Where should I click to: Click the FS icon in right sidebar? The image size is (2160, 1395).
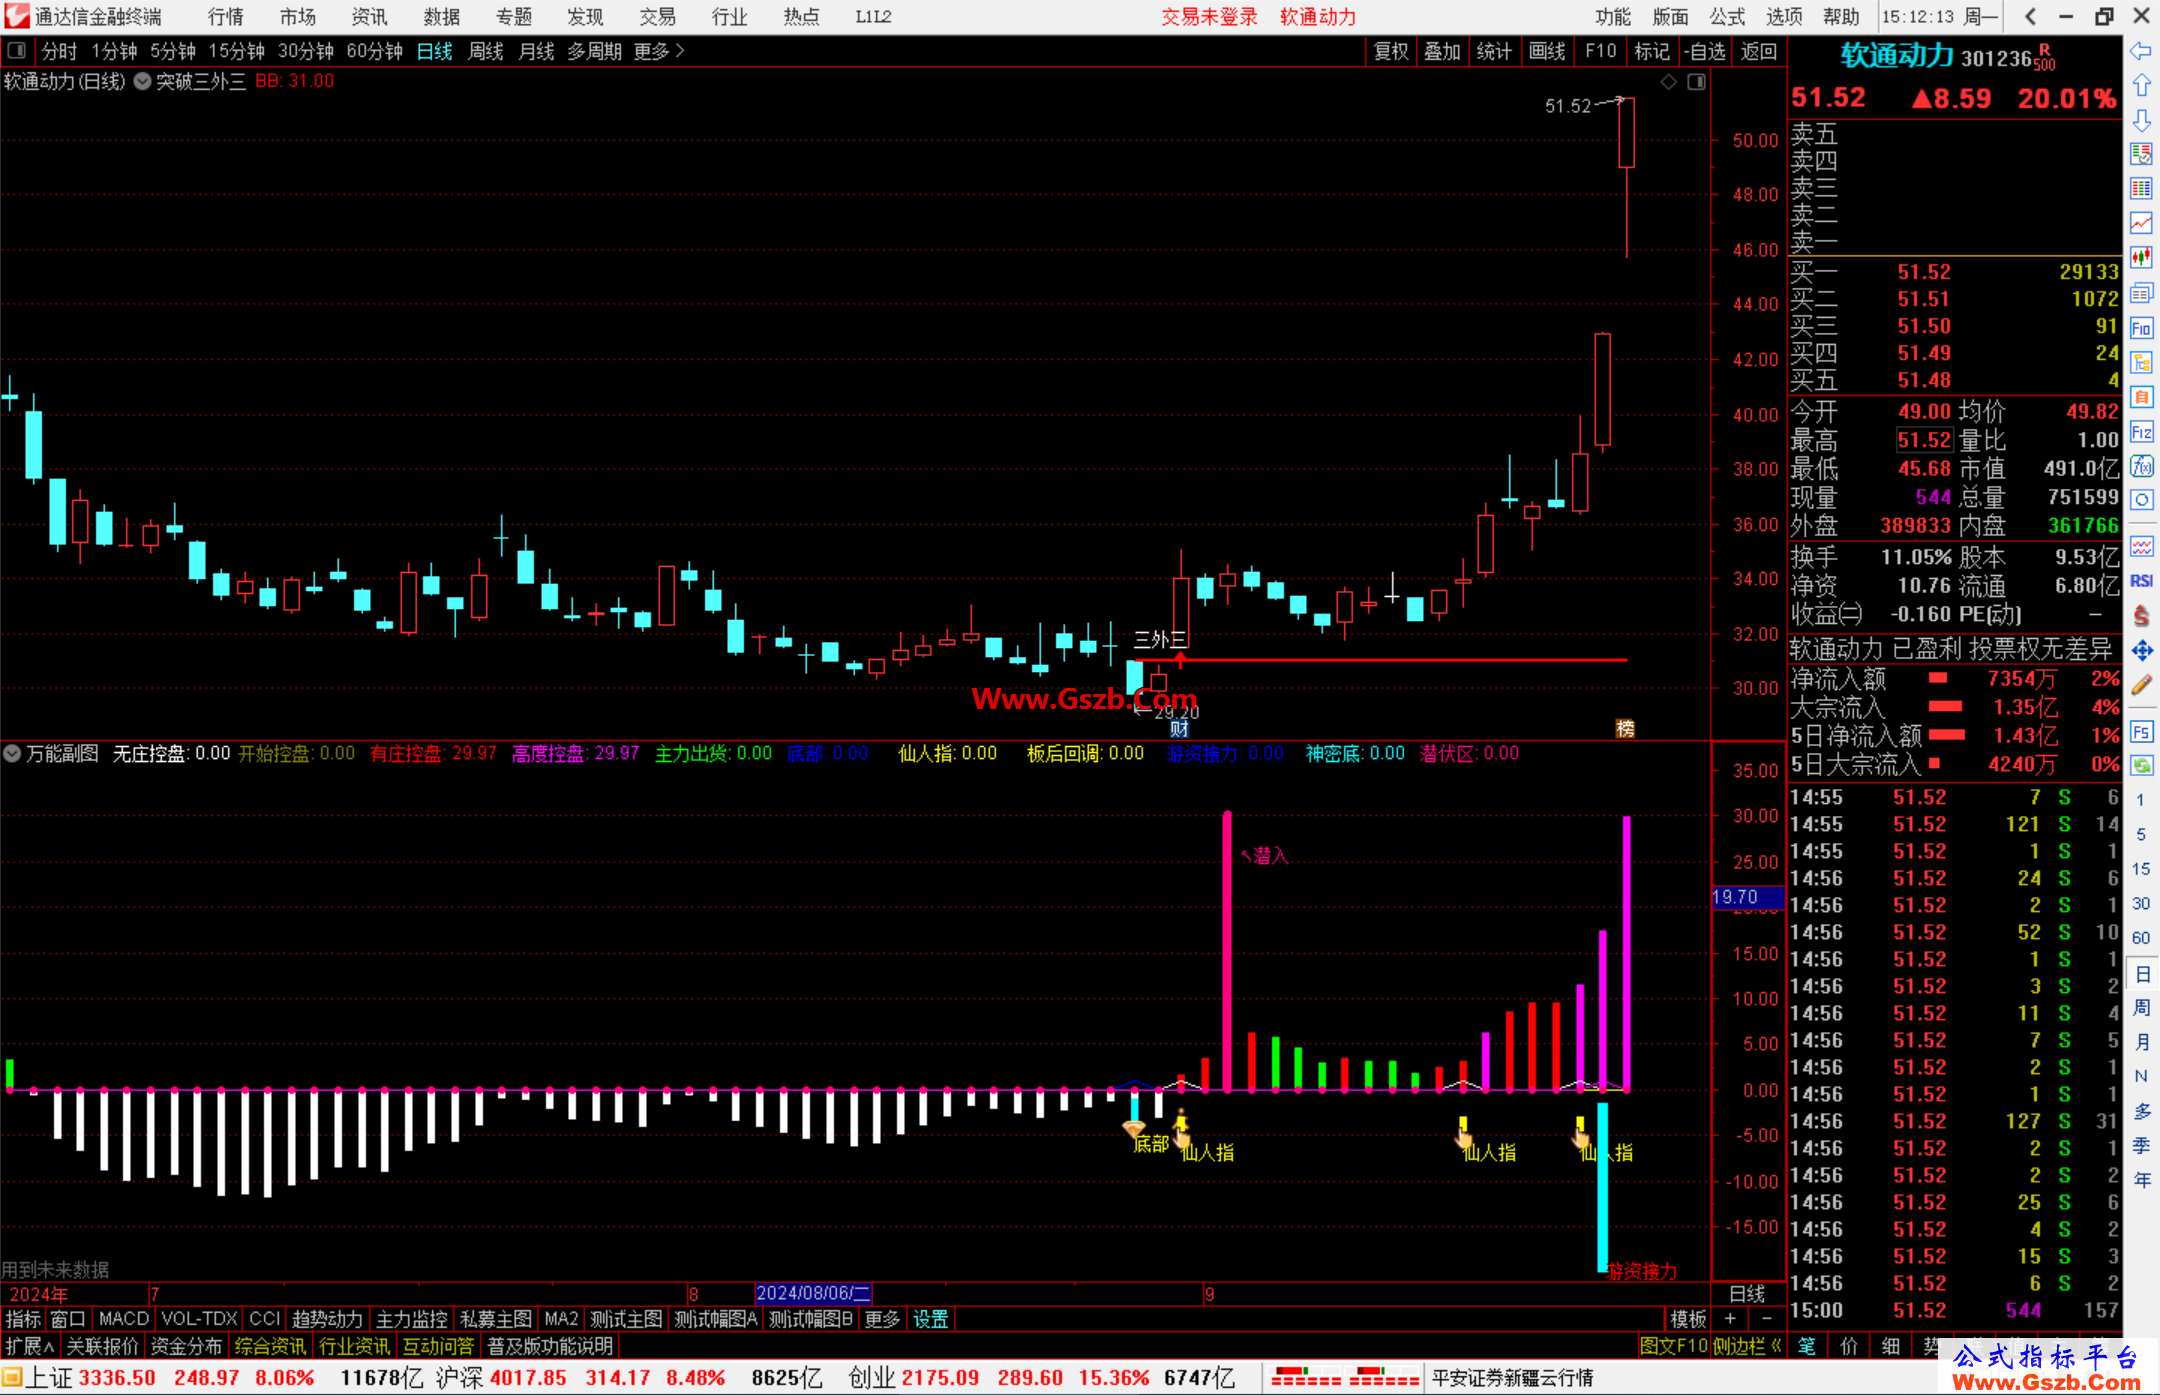coord(2141,732)
